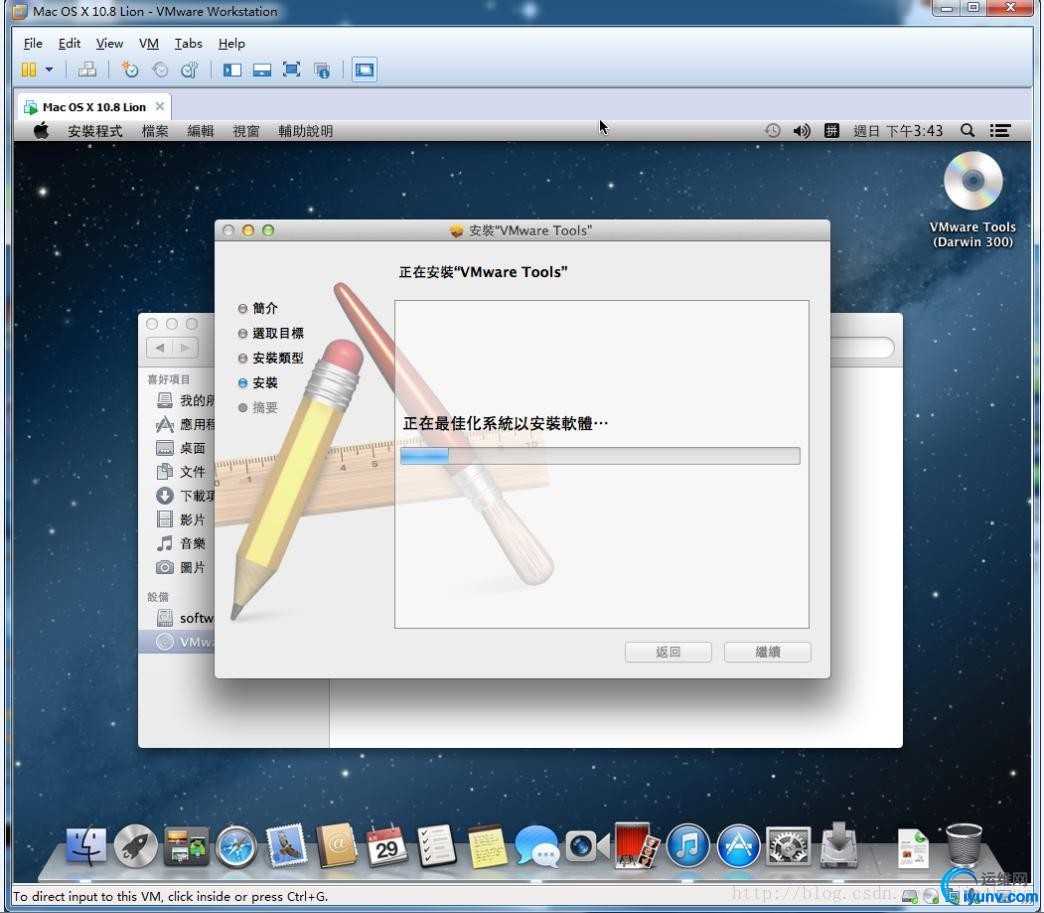Open the snapshot manager icon
This screenshot has width=1044, height=913.
pos(190,69)
